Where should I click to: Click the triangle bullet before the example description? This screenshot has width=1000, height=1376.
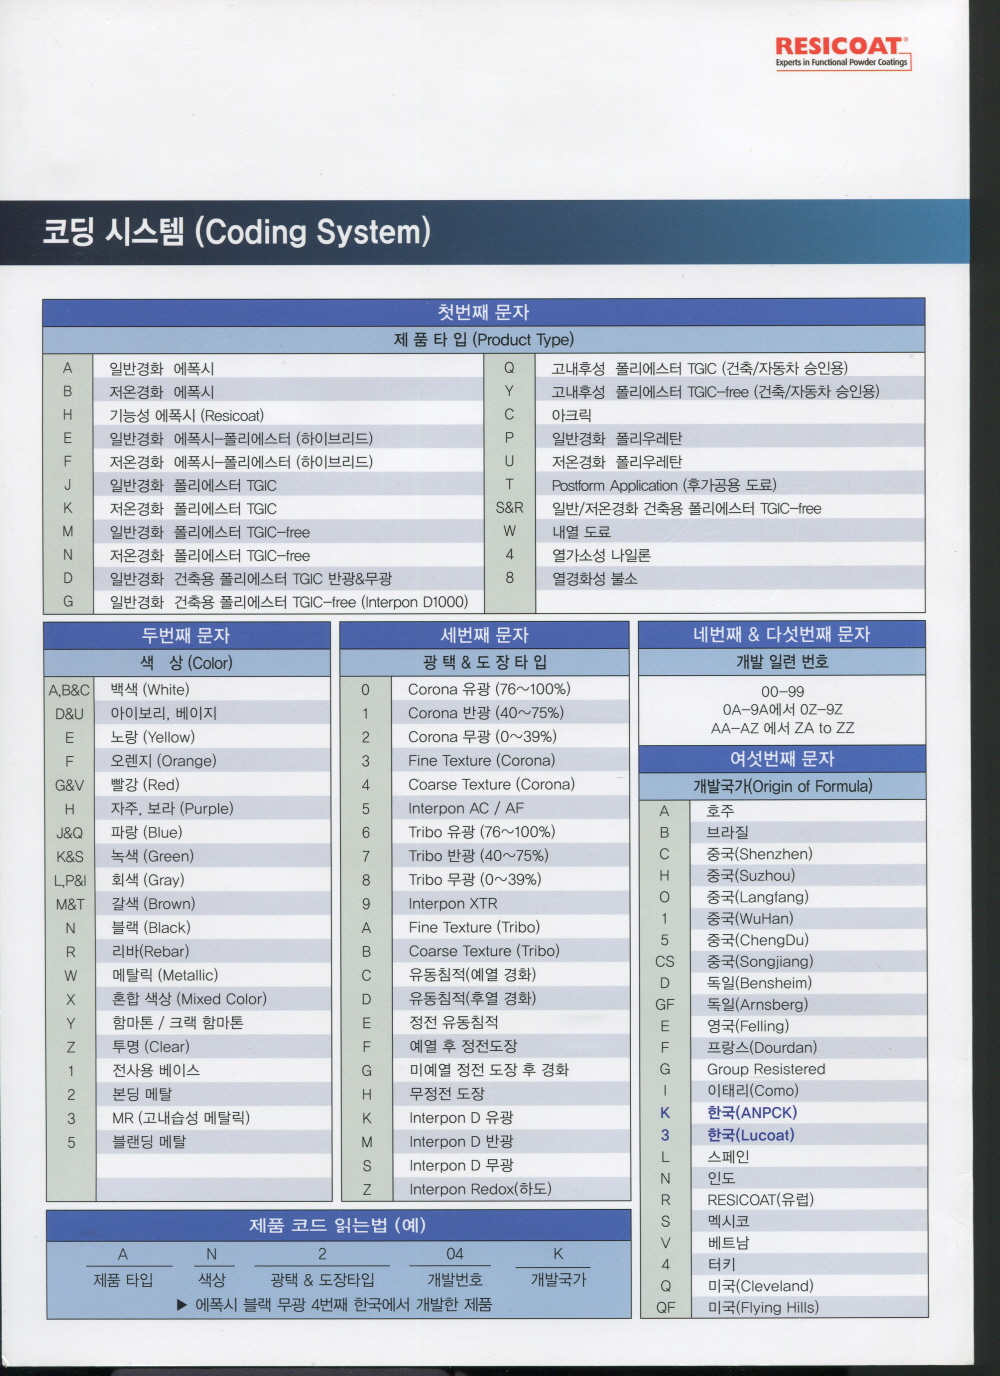pyautogui.click(x=182, y=1305)
